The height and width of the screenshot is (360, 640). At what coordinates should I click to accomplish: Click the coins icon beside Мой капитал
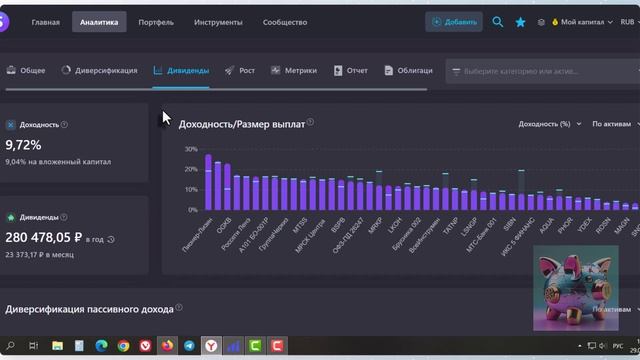tap(541, 22)
